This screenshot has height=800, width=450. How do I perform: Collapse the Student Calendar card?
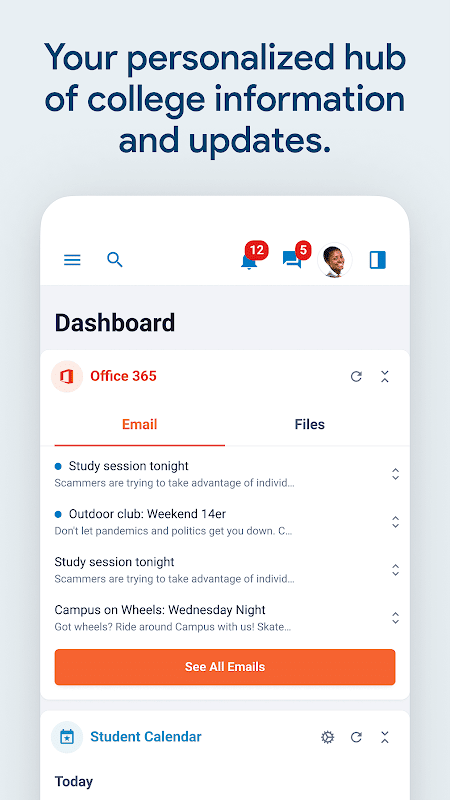click(385, 737)
